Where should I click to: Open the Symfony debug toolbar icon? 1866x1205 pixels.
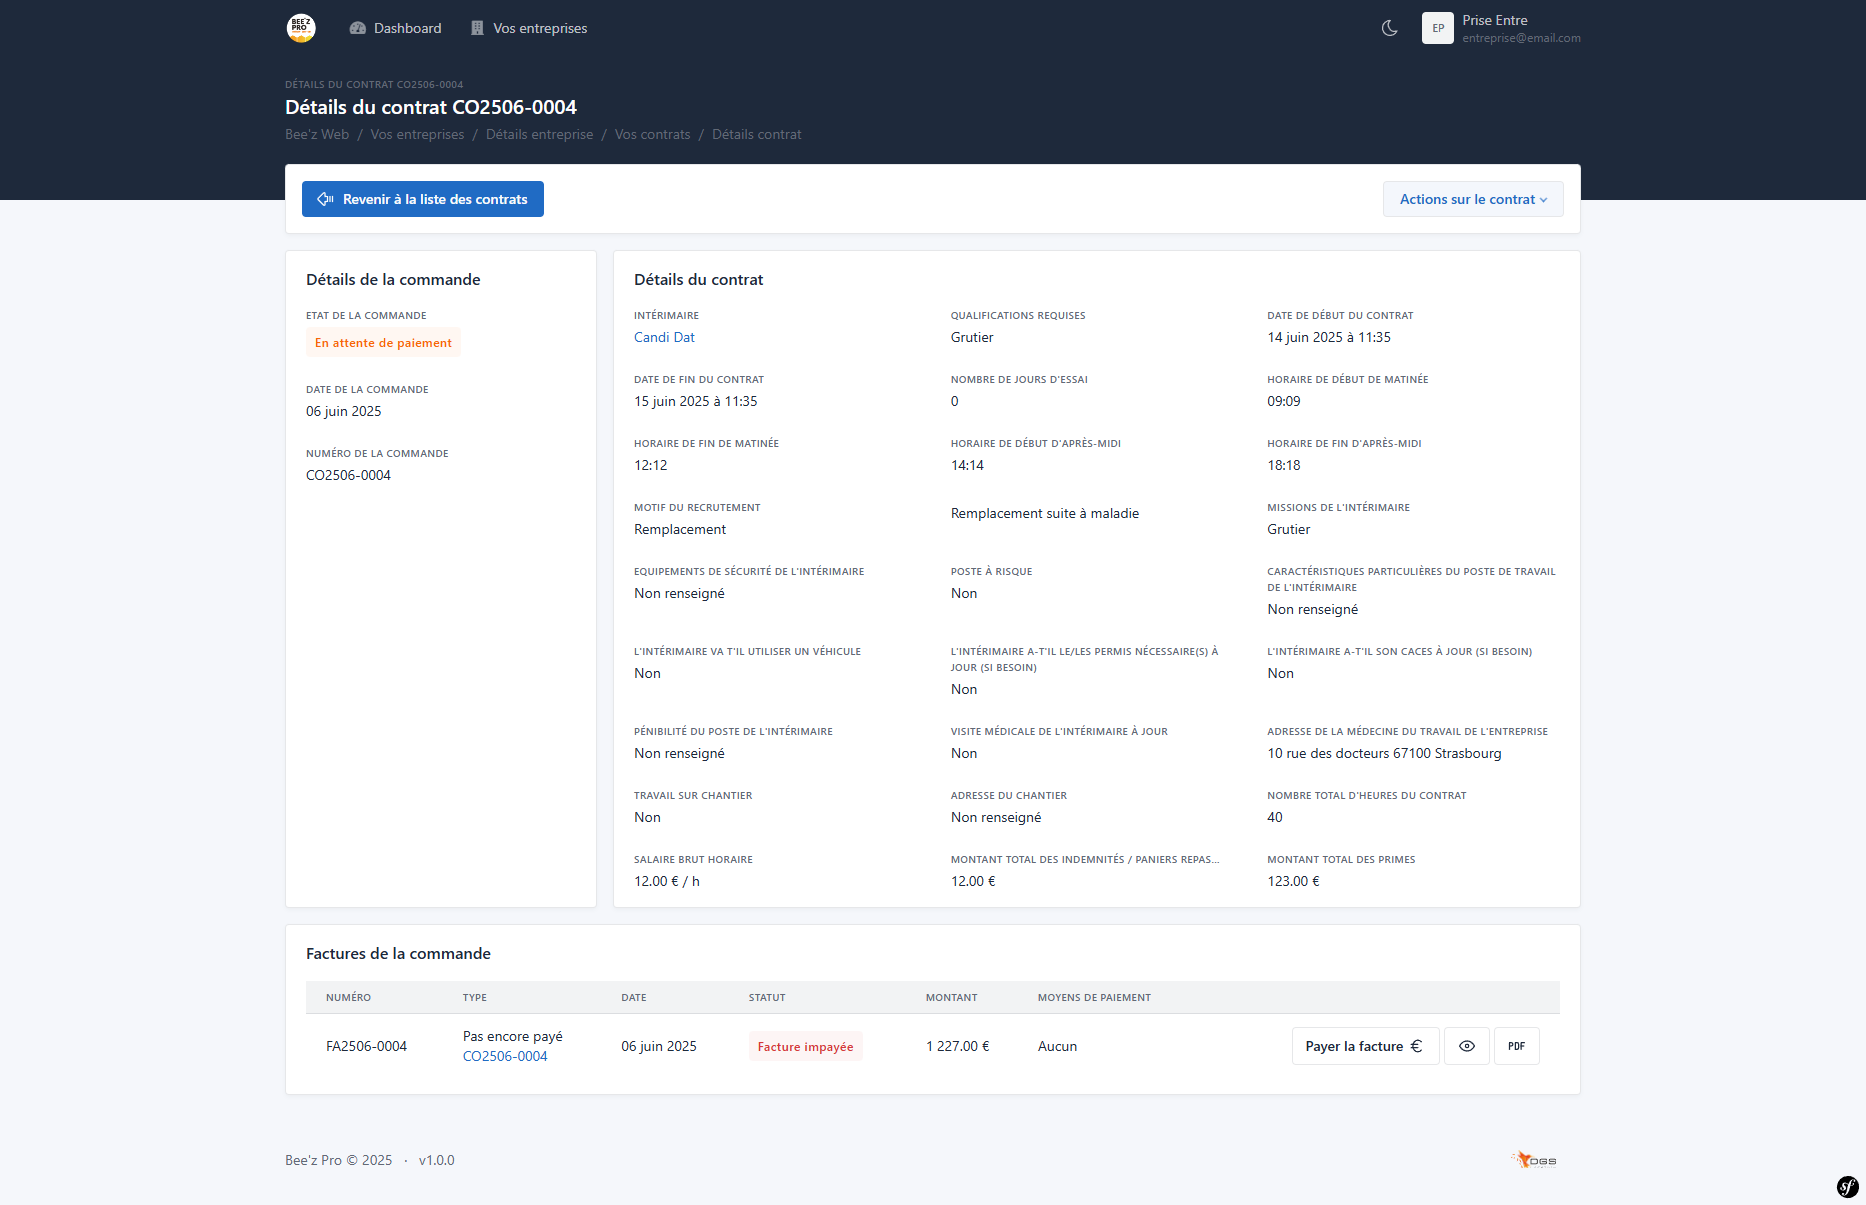point(1847,1186)
